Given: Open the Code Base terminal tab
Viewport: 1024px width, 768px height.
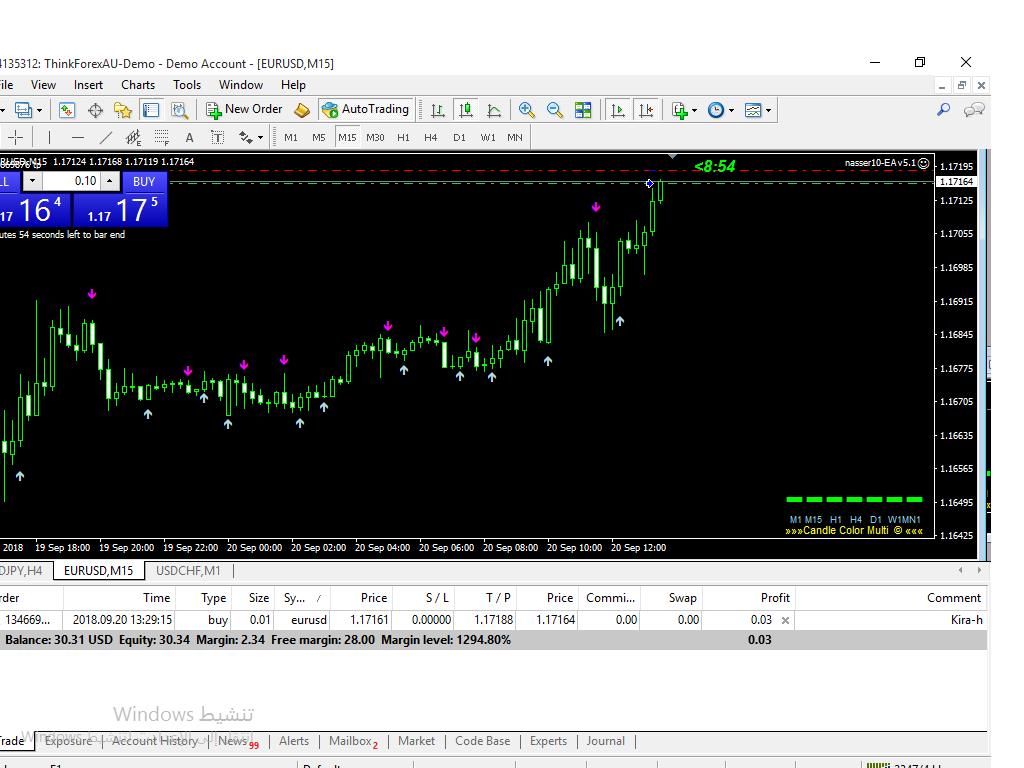Looking at the screenshot, I should [483, 741].
